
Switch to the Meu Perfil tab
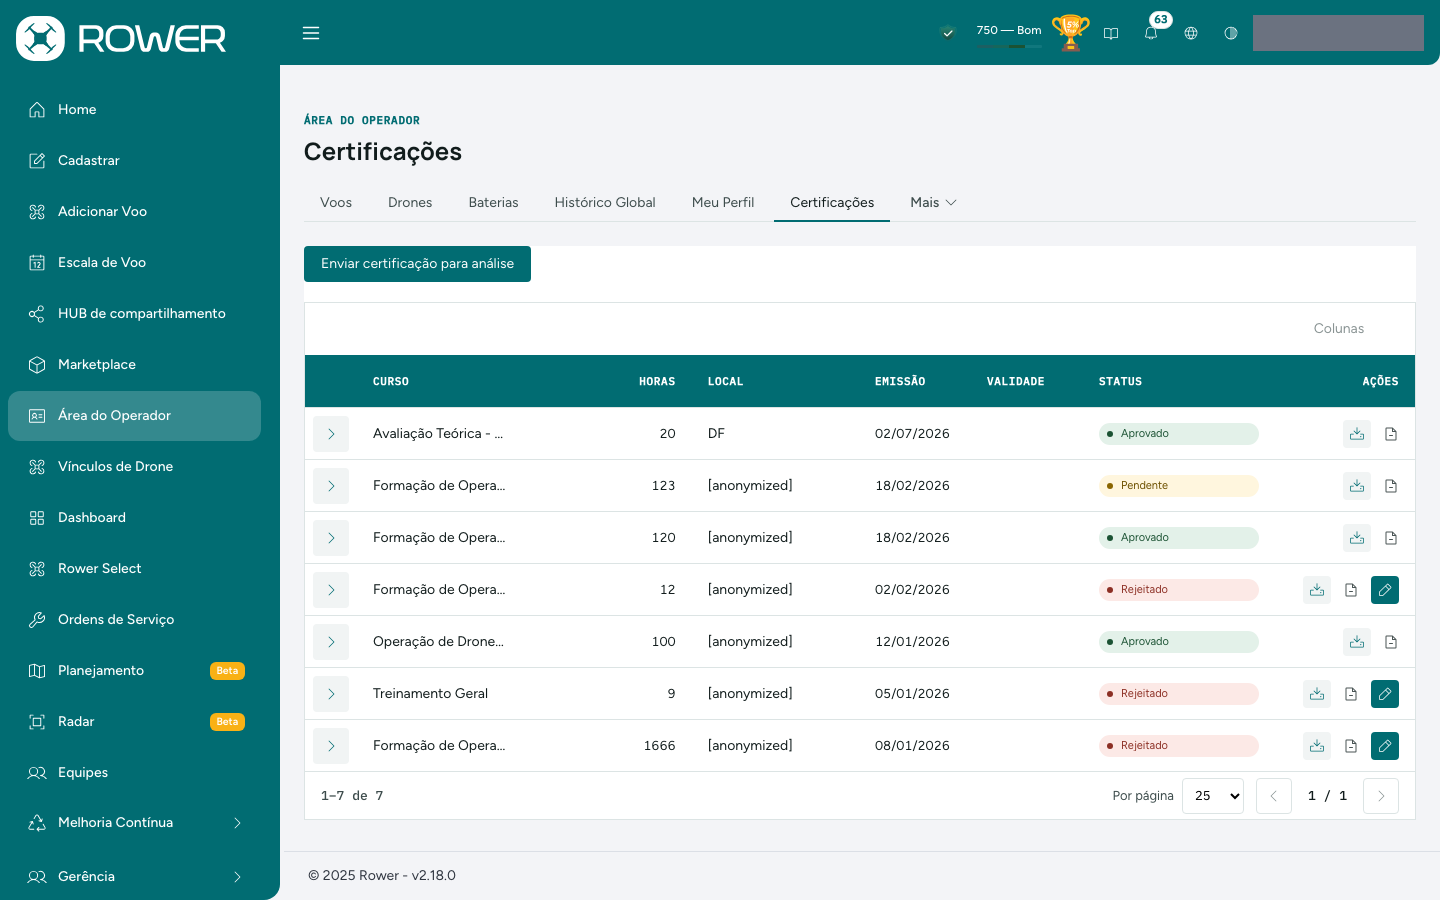pos(723,202)
